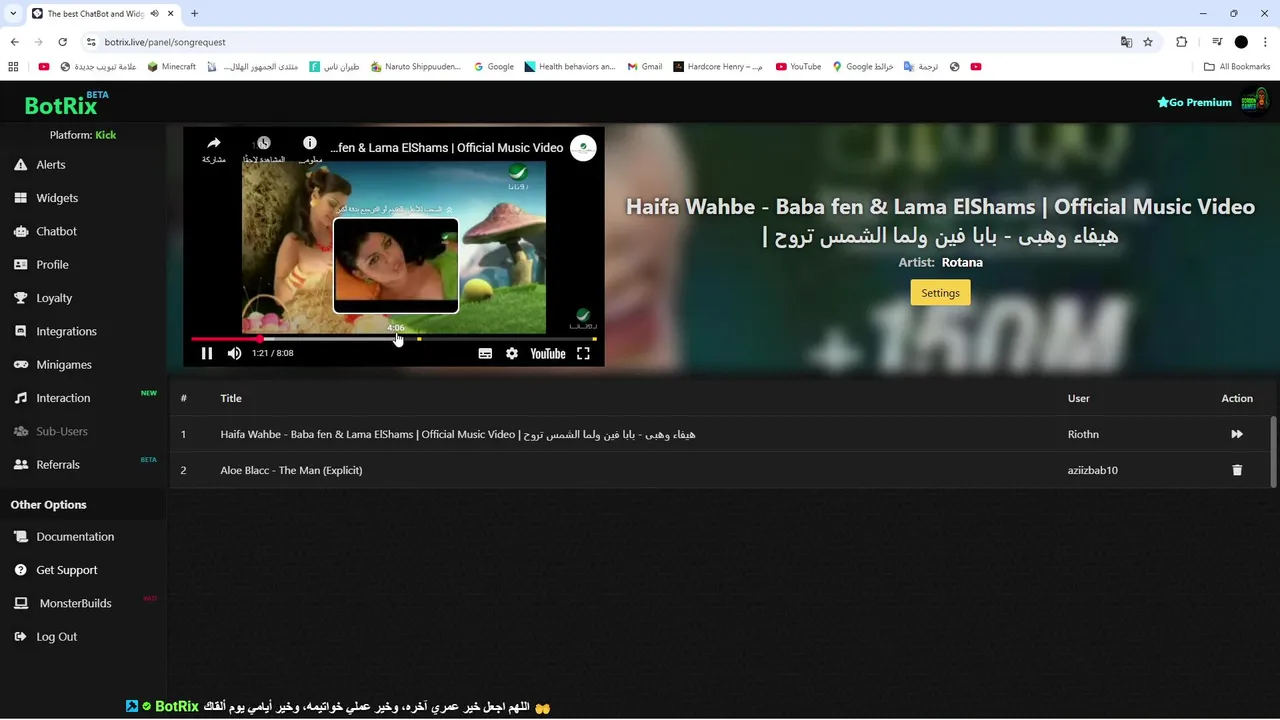Click the video info icon
Screen dimensions: 1280x720
tap(310, 143)
